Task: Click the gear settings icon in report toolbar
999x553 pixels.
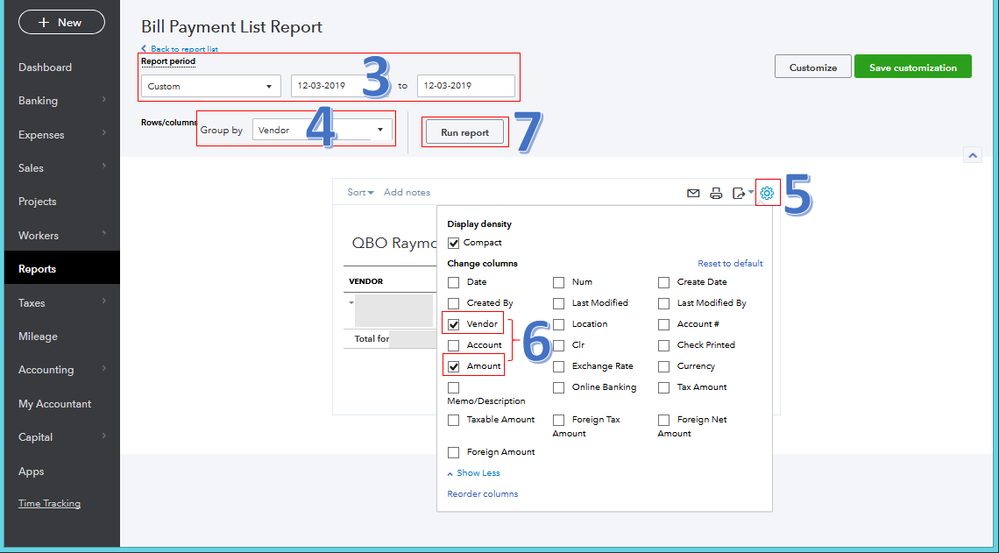Action: coord(767,192)
